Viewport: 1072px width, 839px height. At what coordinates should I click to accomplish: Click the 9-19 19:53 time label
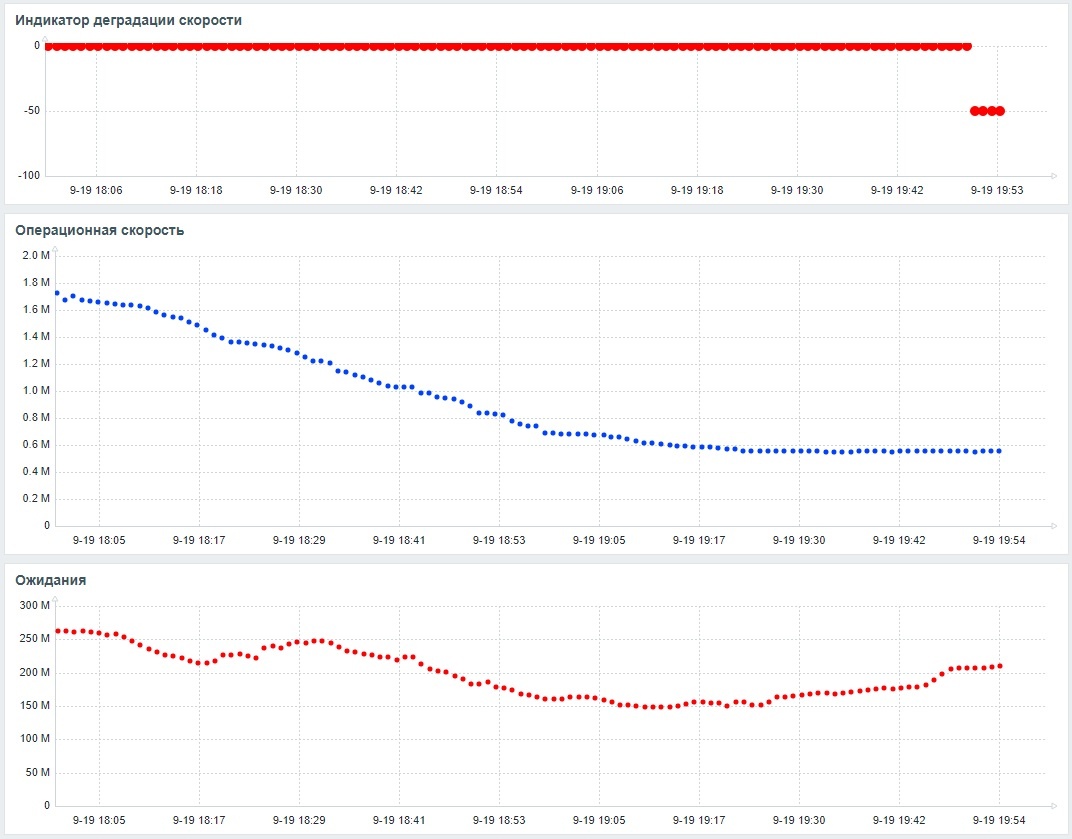pos(998,189)
